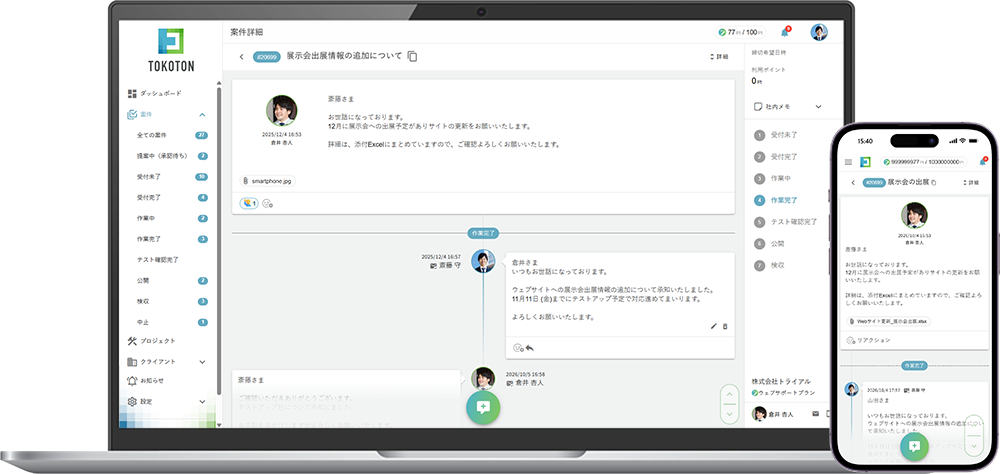
Task: Click the #20699 case number badge
Action: pos(267,57)
